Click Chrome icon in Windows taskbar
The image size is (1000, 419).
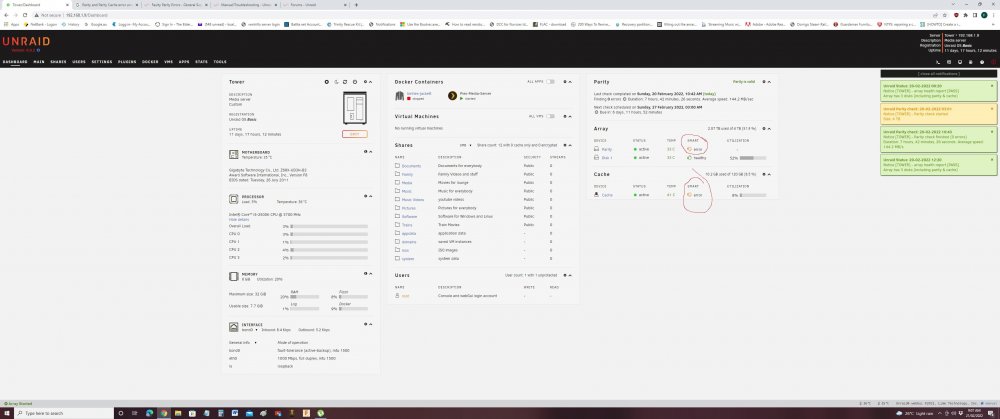(x=164, y=413)
